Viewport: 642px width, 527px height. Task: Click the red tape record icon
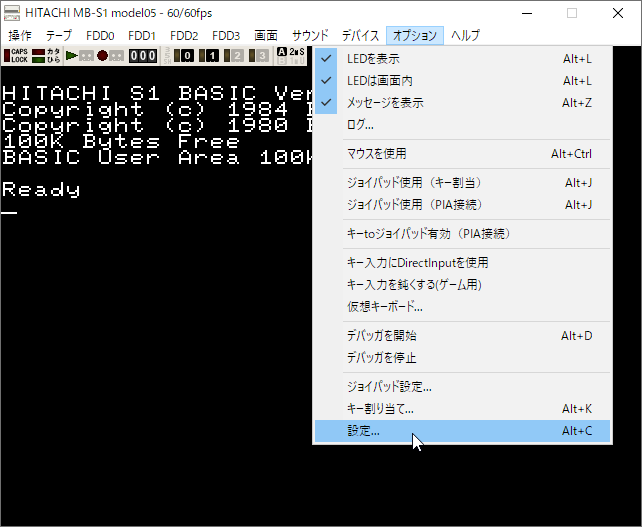(x=102, y=56)
